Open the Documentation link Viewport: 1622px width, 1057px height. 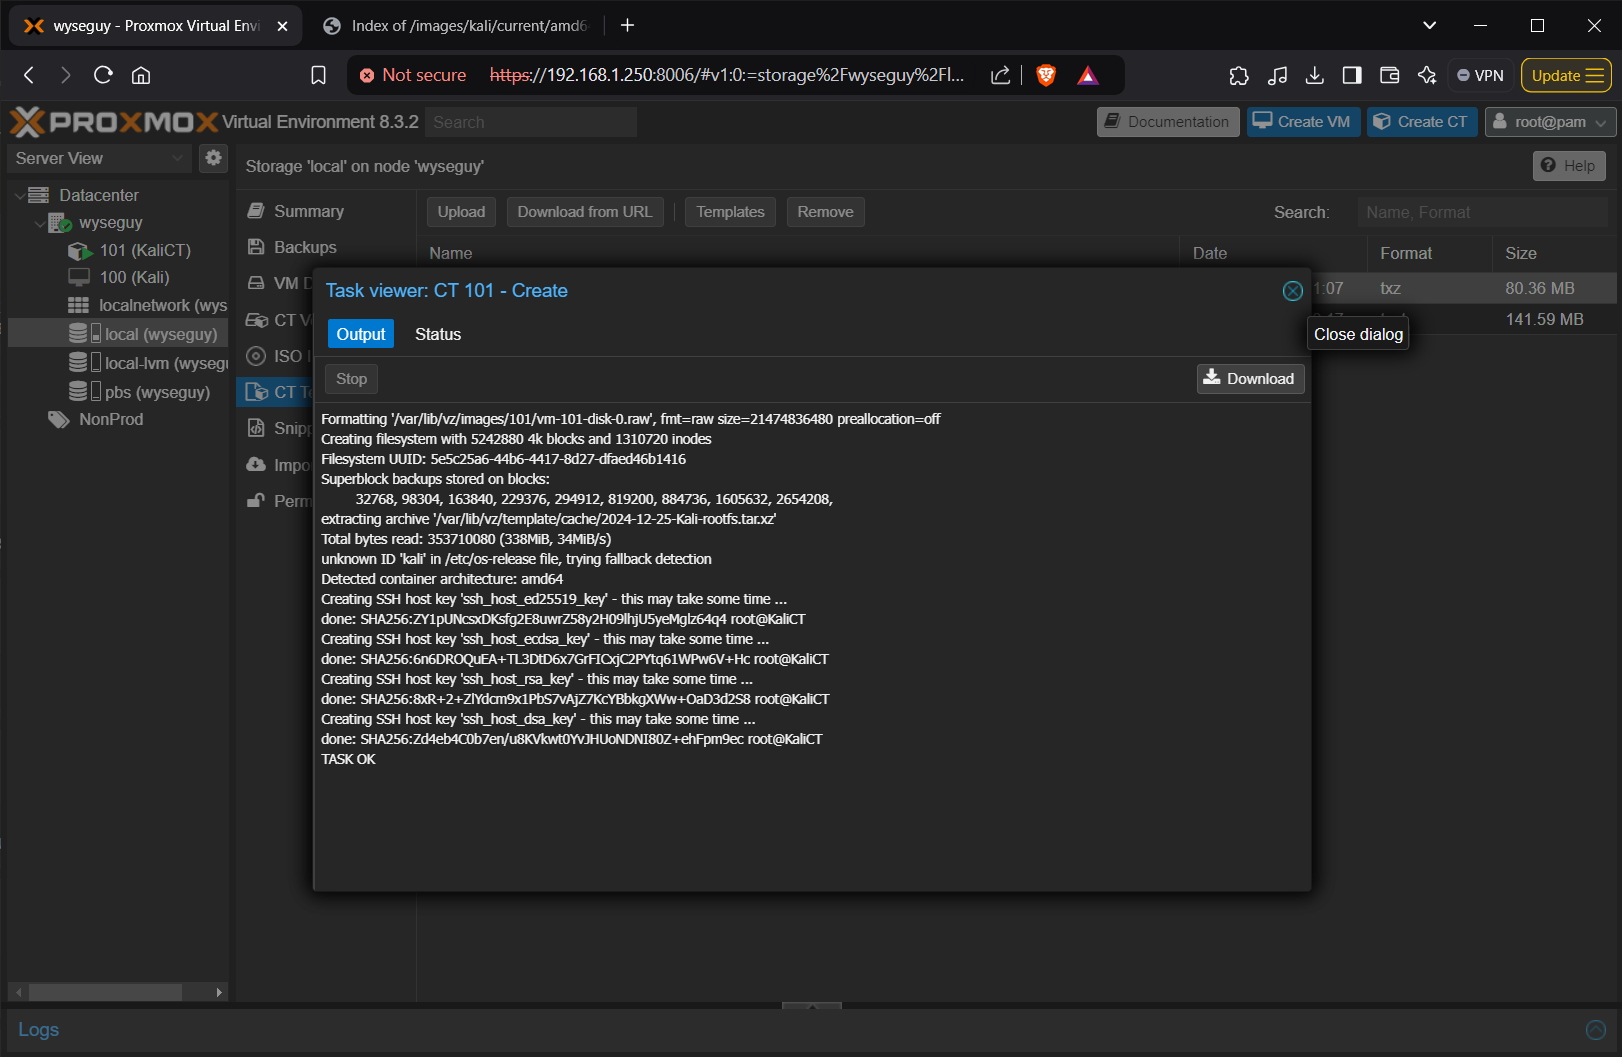[1168, 122]
